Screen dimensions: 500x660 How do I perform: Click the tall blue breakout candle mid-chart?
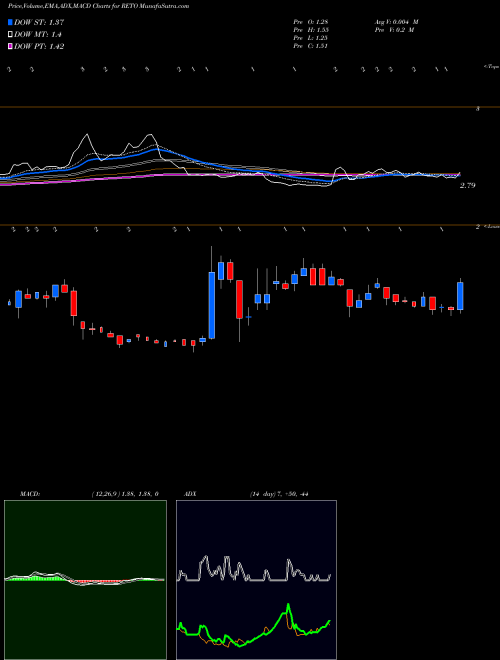212,305
